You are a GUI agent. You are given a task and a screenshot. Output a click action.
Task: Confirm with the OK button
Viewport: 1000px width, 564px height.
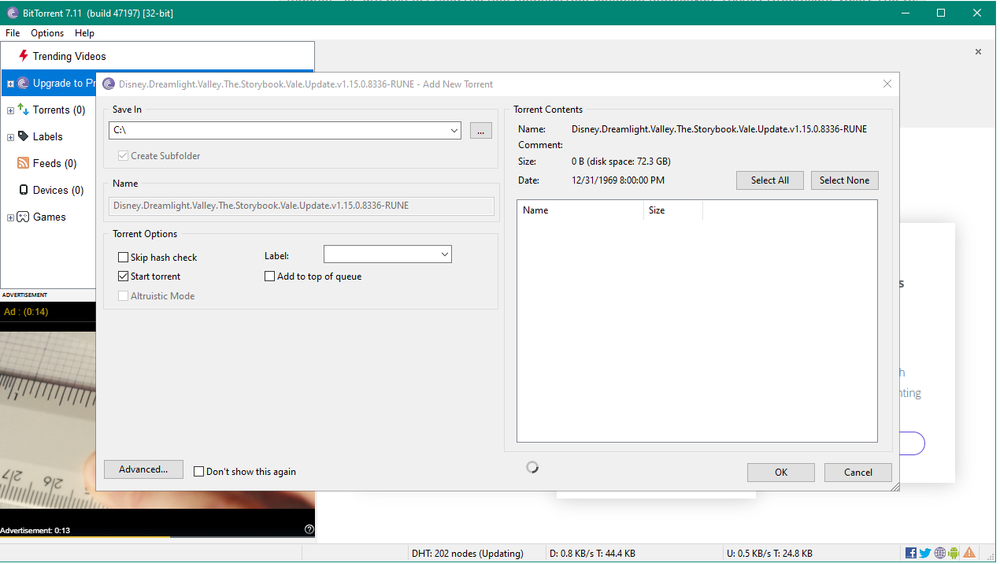781,472
